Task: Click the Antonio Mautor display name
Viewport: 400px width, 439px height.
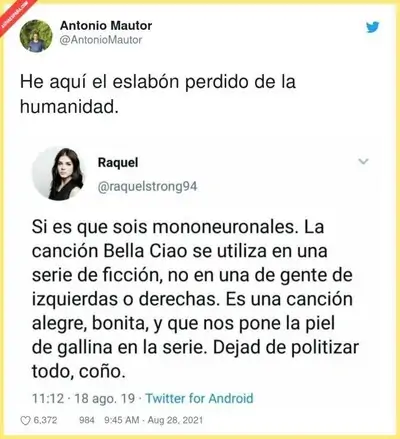Action: coord(106,25)
